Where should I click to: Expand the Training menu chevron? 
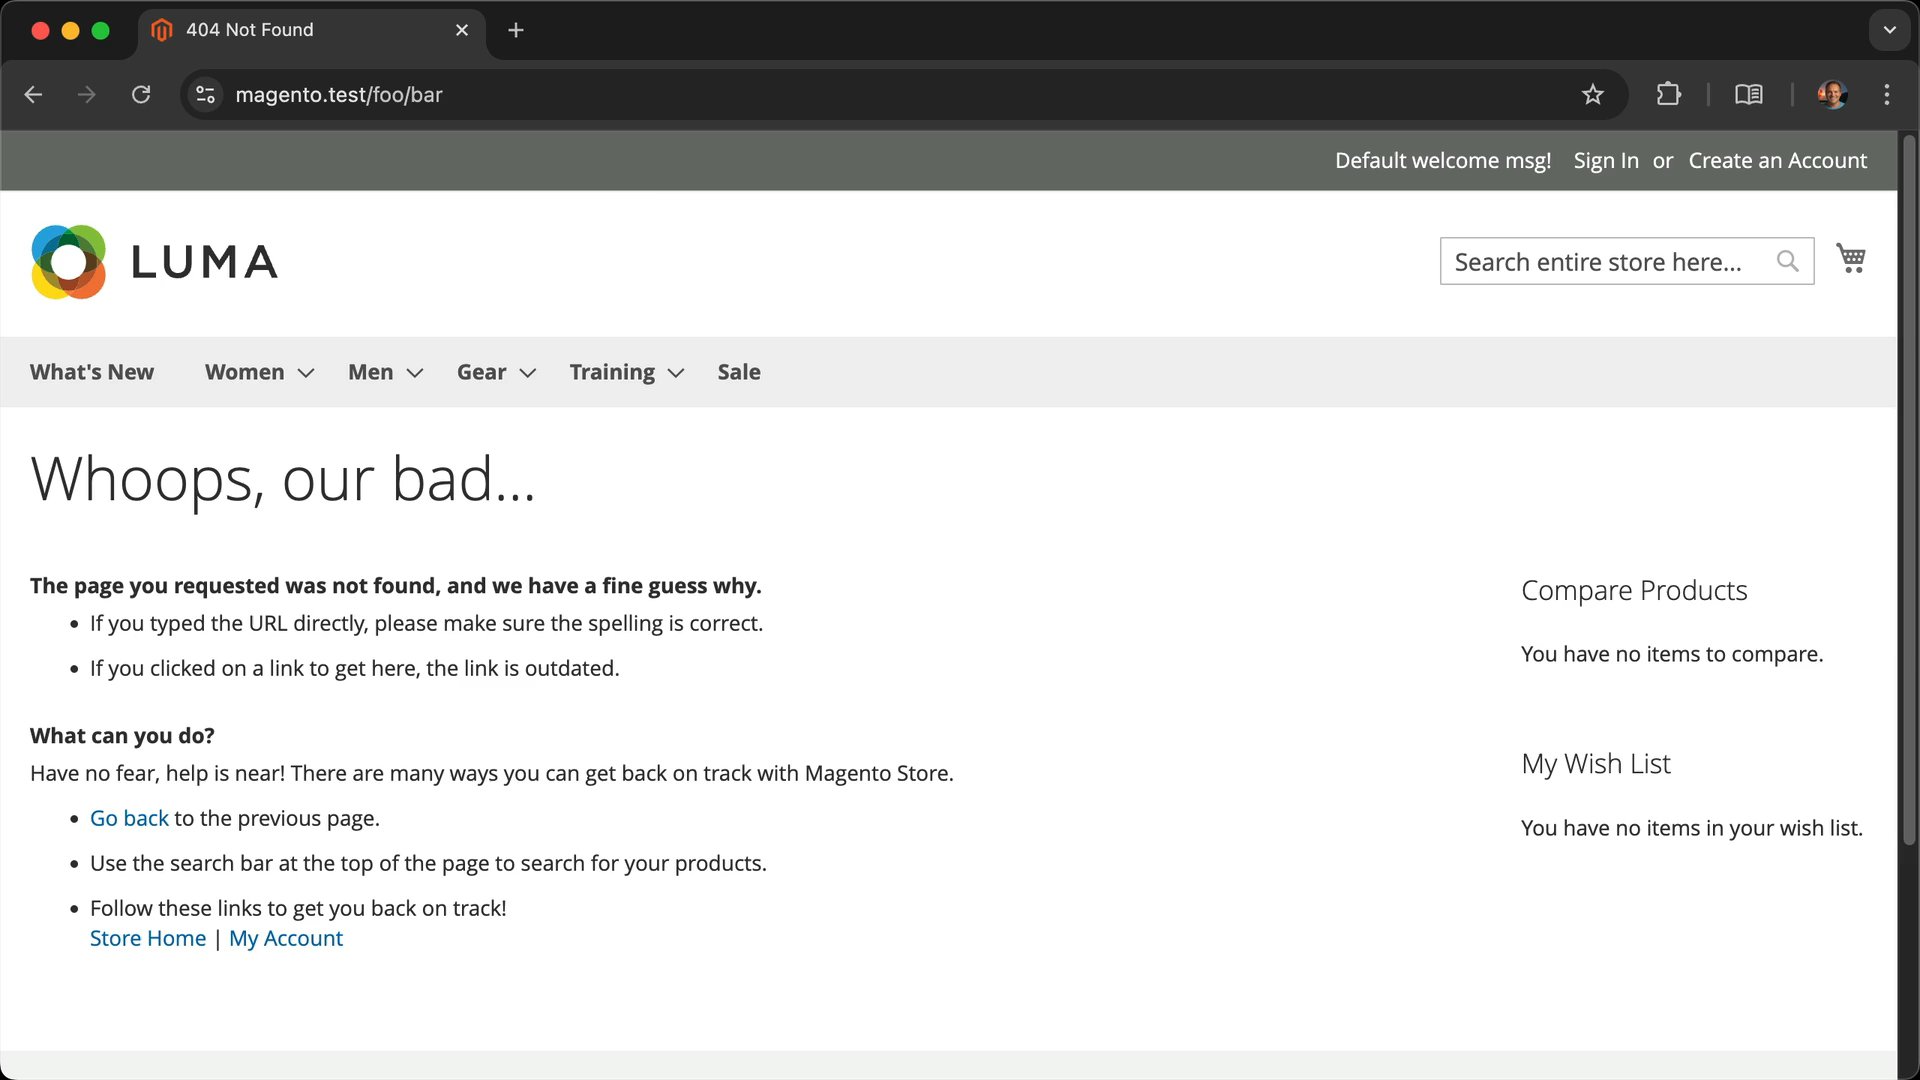pyautogui.click(x=676, y=373)
